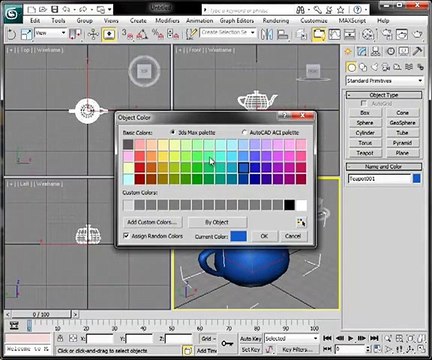Viewport: 432px width, 360px height.
Task: Open the MAXScript menu
Action: (352, 21)
